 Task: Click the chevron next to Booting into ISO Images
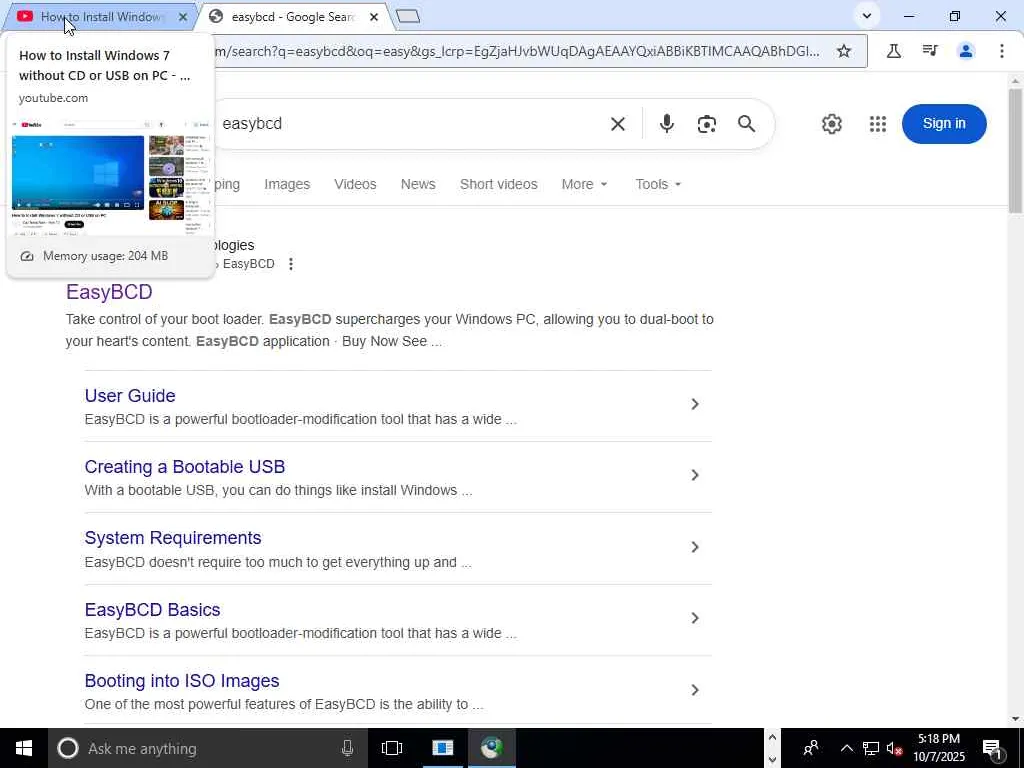(x=695, y=690)
